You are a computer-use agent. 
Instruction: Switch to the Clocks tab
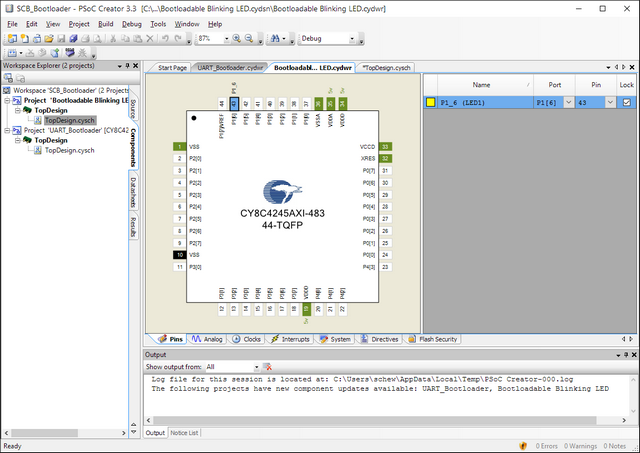[x=247, y=339]
